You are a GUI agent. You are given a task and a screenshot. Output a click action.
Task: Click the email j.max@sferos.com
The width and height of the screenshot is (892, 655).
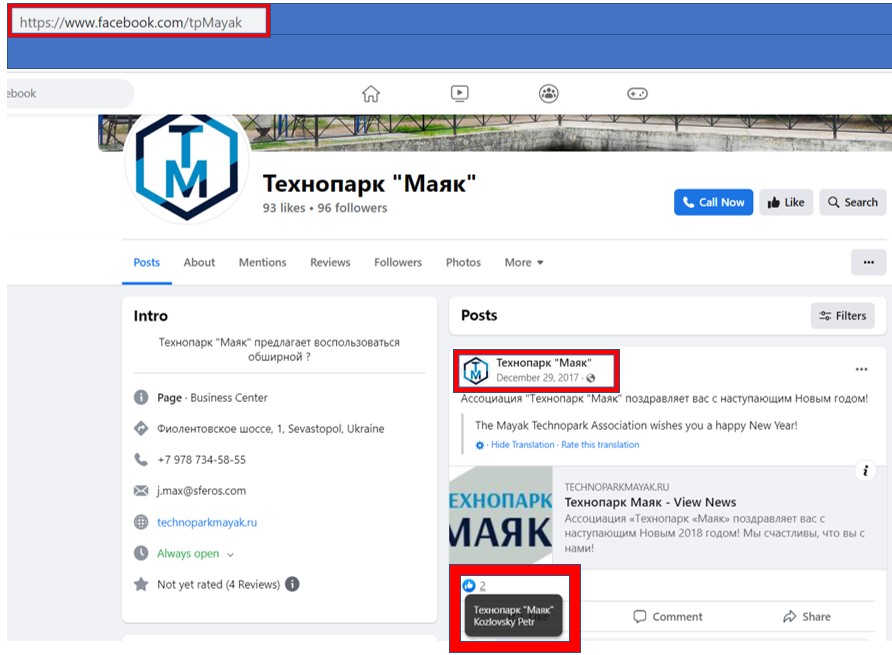pos(201,491)
